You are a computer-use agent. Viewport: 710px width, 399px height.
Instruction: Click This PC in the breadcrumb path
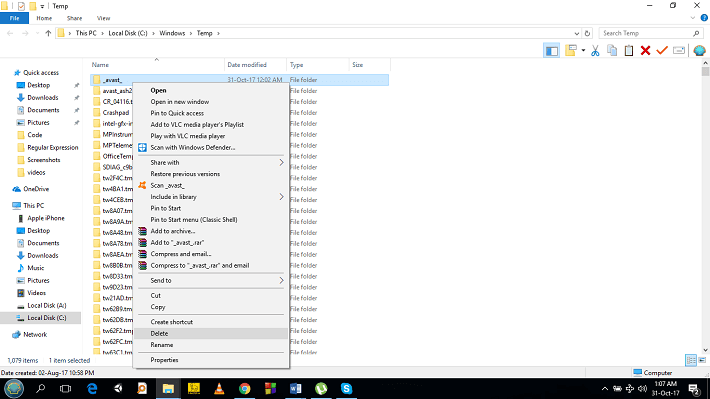click(x=86, y=33)
